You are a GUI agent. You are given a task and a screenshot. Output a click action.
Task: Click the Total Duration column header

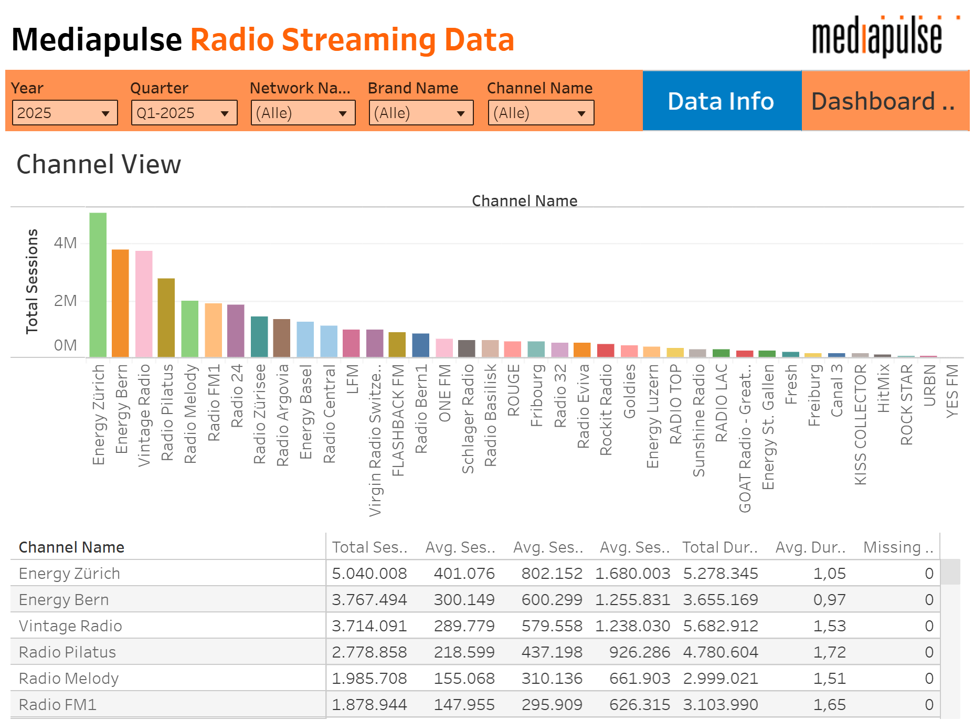[720, 547]
